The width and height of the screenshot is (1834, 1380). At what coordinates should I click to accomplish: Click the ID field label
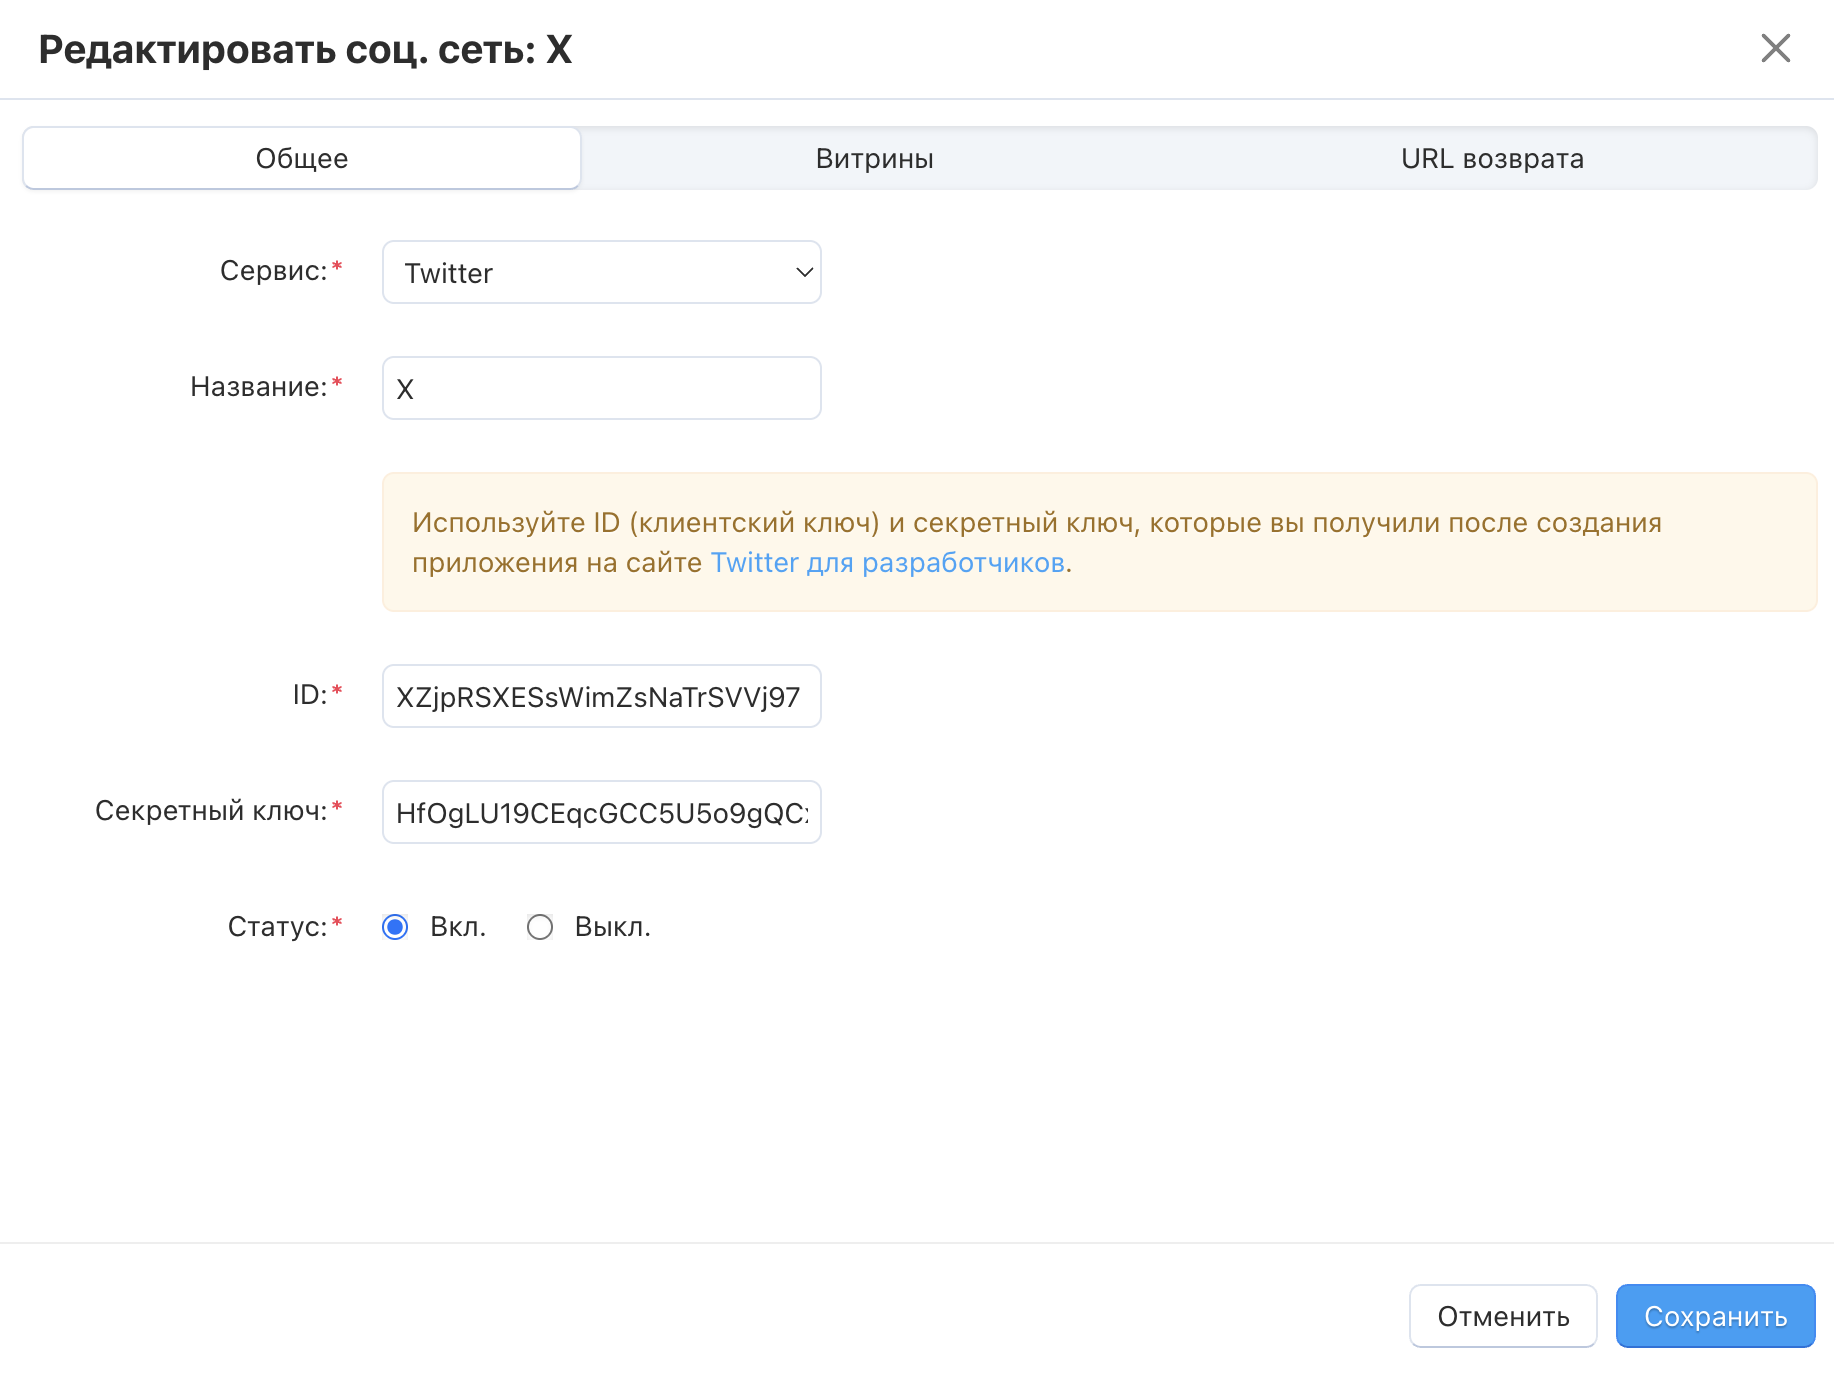(309, 695)
